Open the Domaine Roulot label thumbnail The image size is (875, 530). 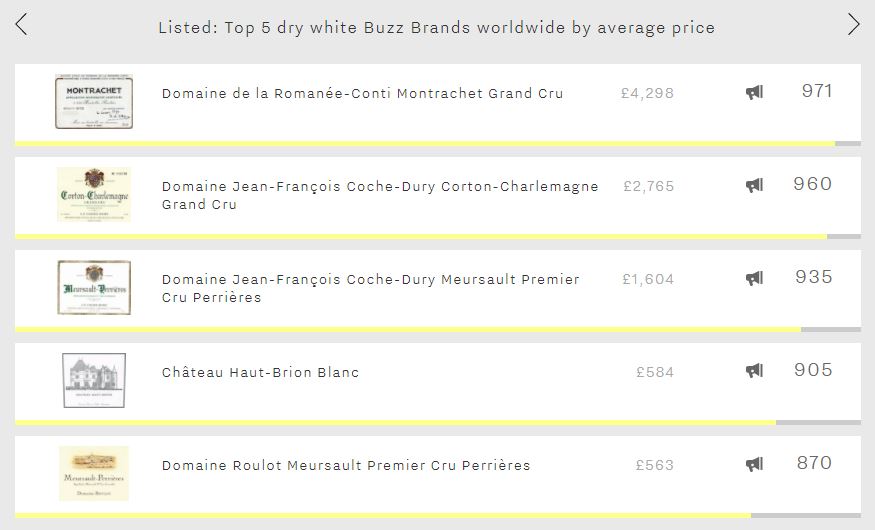point(94,473)
